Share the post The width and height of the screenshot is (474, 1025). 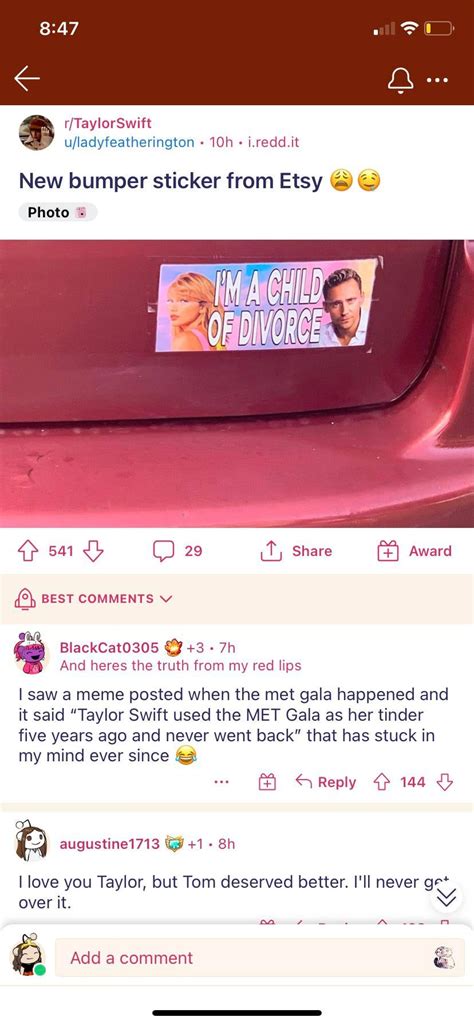[x=296, y=551]
